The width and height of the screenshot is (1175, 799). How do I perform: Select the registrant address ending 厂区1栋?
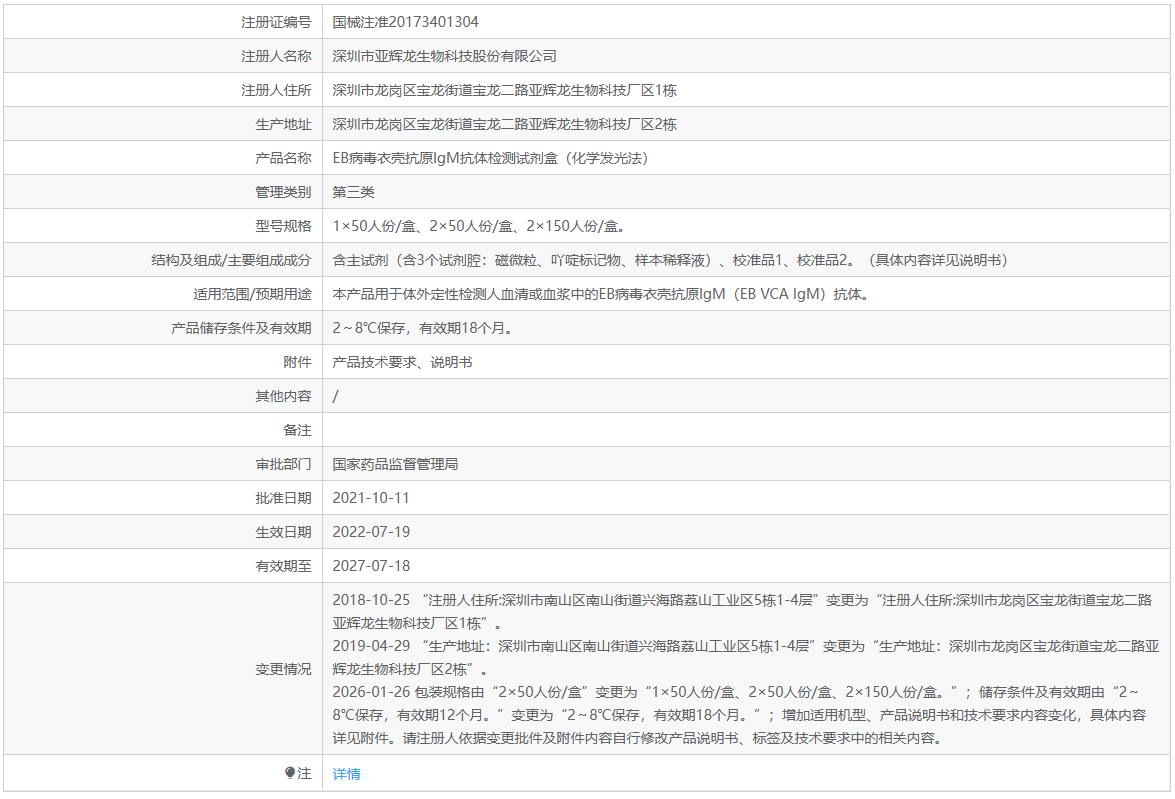pyautogui.click(x=504, y=90)
